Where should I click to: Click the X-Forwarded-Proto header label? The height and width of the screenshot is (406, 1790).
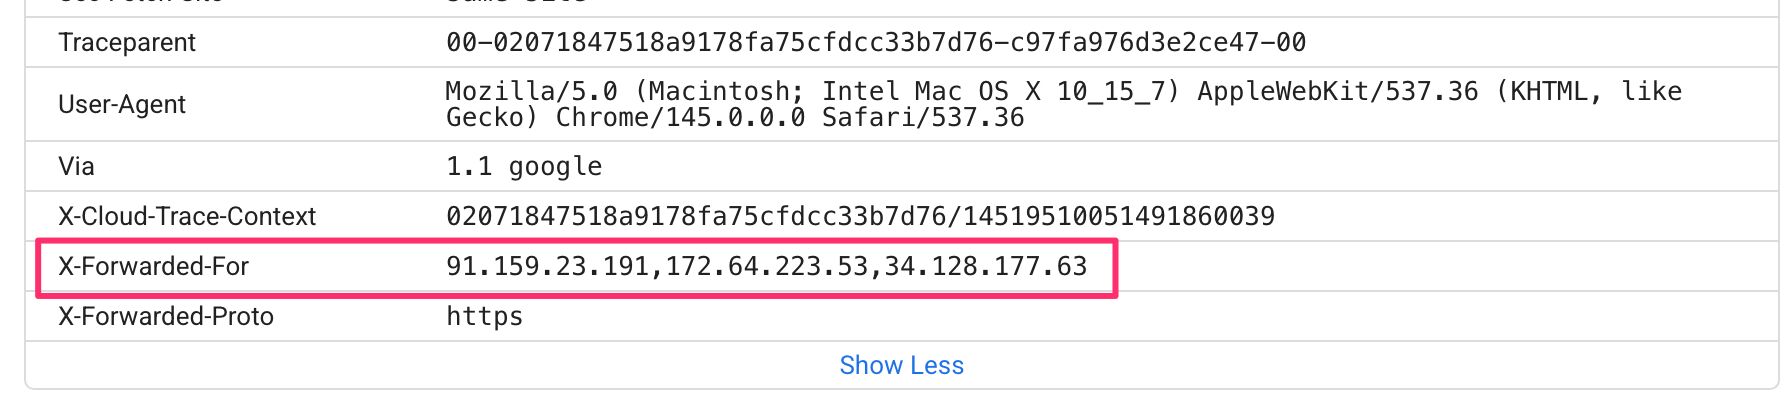[x=166, y=316]
